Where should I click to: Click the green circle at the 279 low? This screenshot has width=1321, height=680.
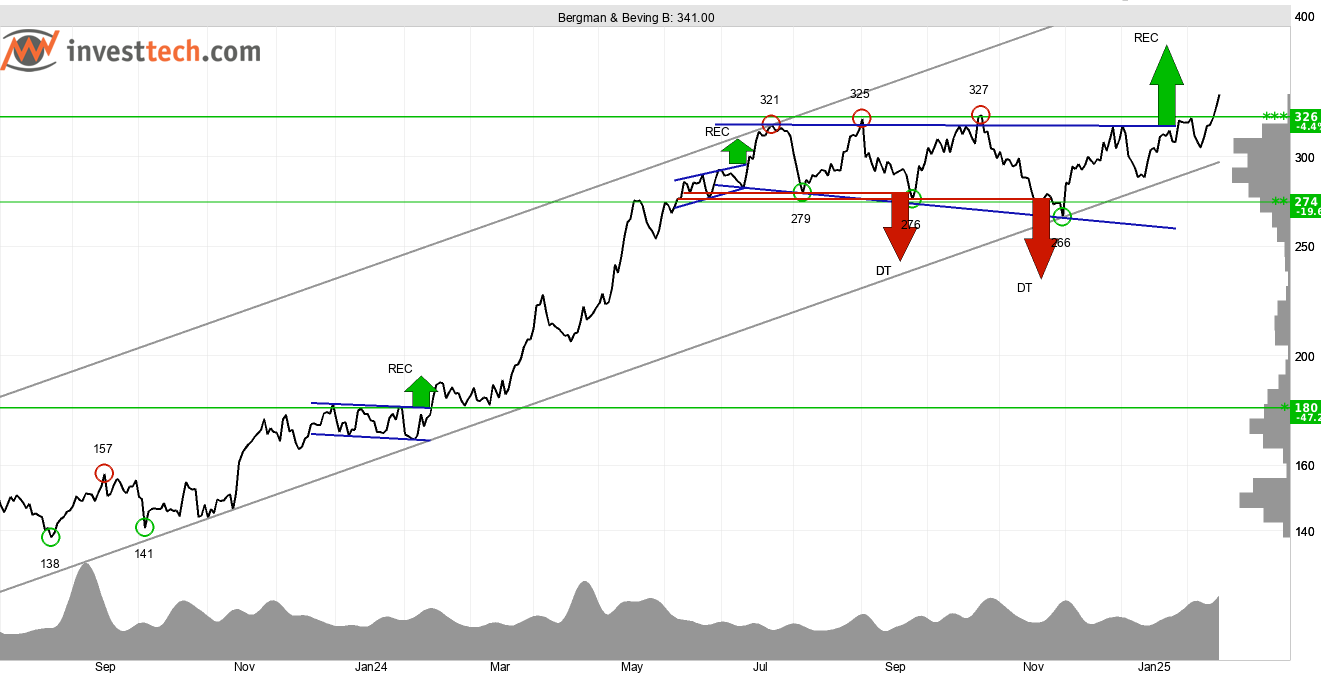coord(802,193)
